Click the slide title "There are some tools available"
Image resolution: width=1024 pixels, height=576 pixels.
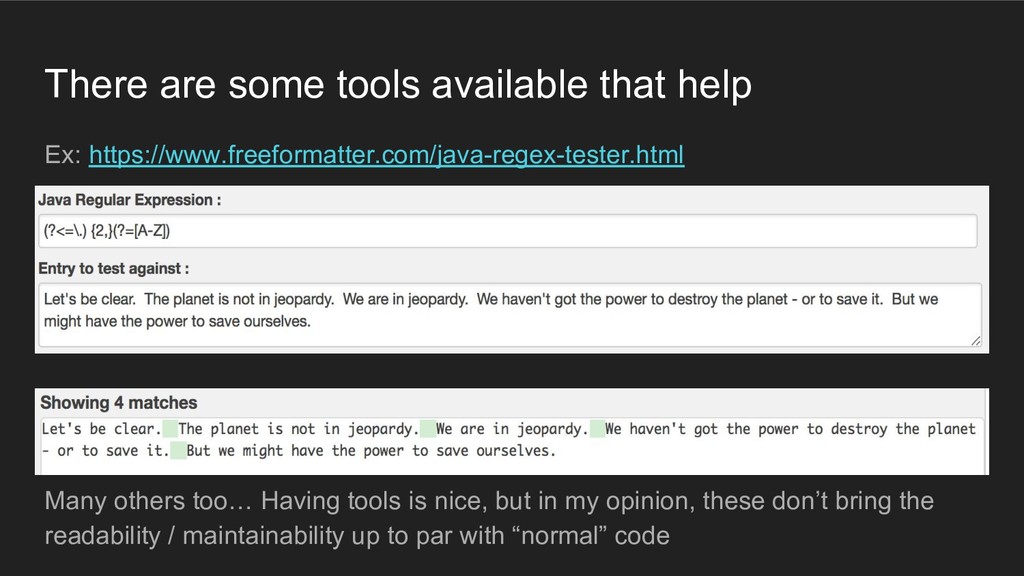397,87
